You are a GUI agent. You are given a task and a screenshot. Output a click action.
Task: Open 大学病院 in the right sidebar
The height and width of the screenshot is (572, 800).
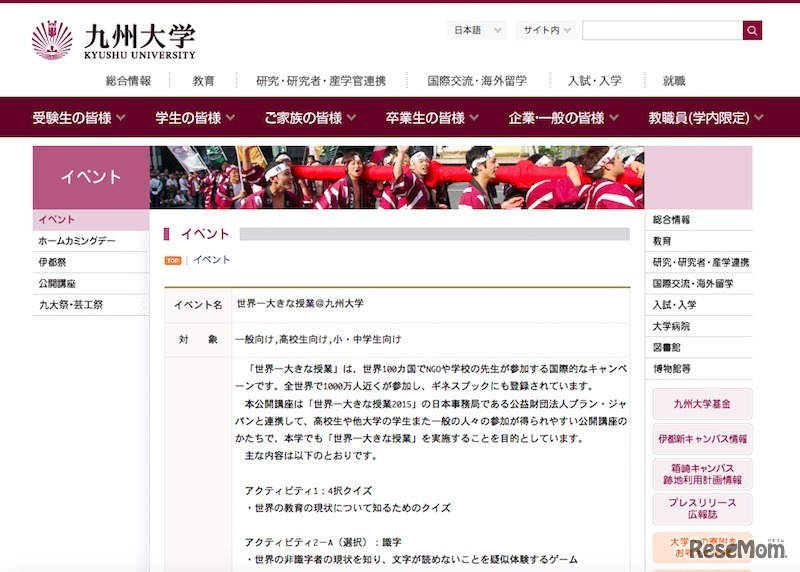pos(700,326)
